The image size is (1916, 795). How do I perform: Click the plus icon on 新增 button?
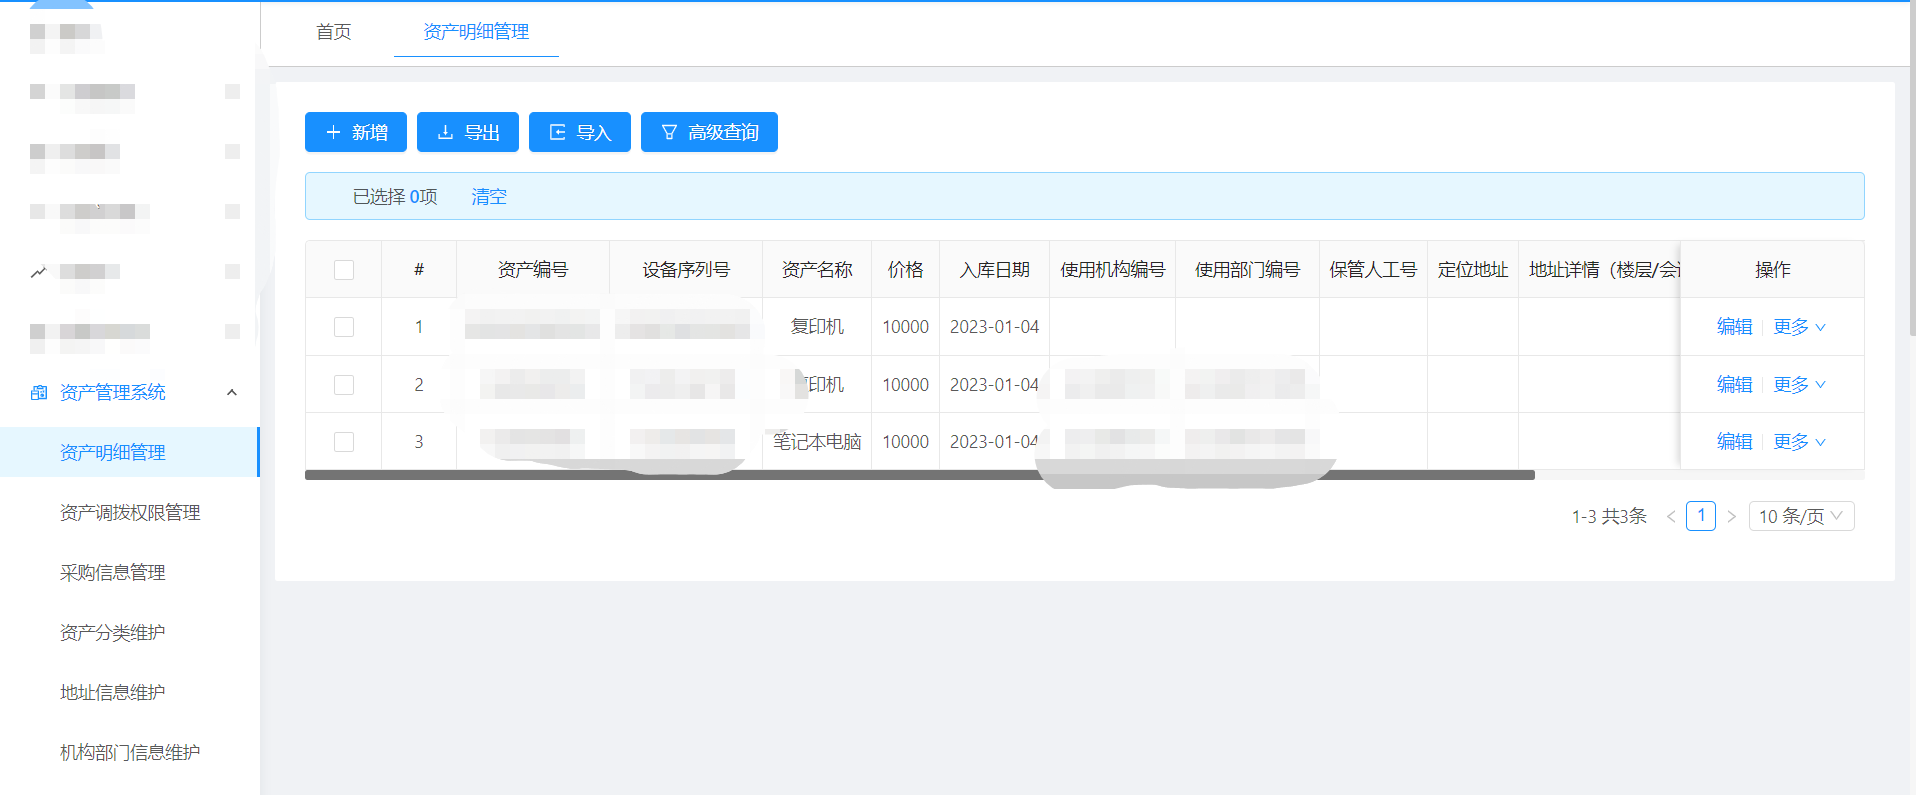click(333, 132)
